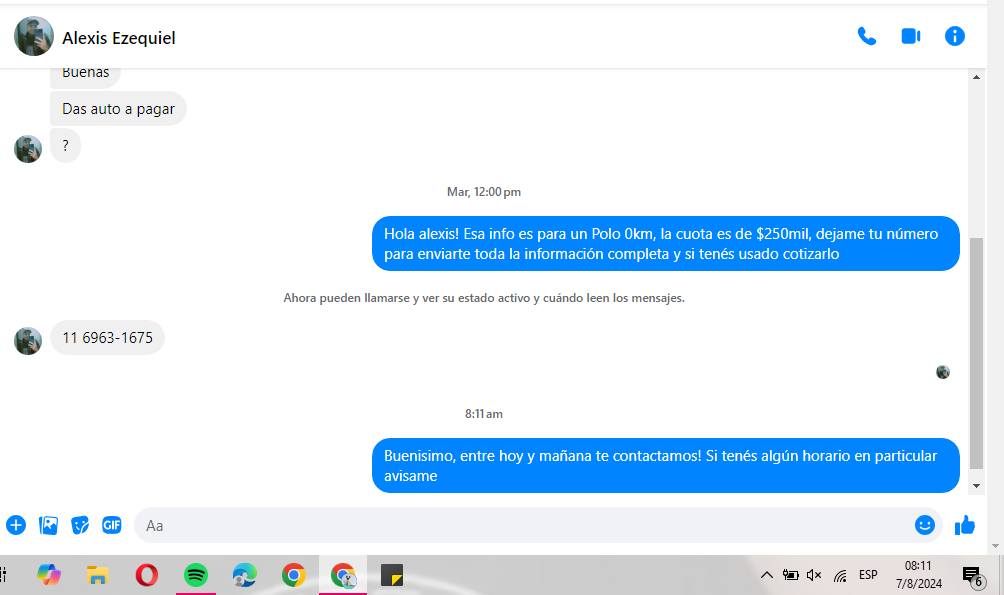The width and height of the screenshot is (1004, 595).
Task: Click the 'Mar, 12:00 pm' timestamp
Action: pyautogui.click(x=483, y=192)
